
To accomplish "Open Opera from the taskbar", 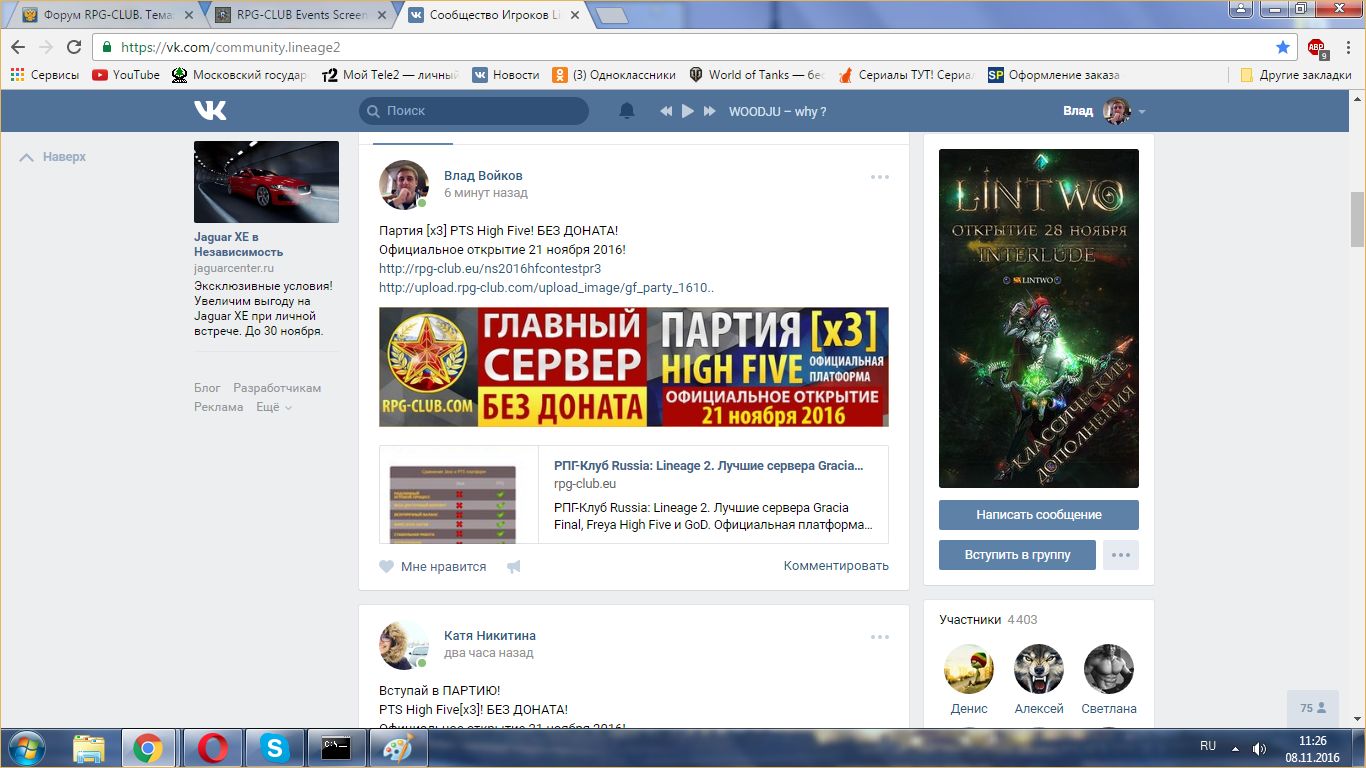I will [212, 748].
